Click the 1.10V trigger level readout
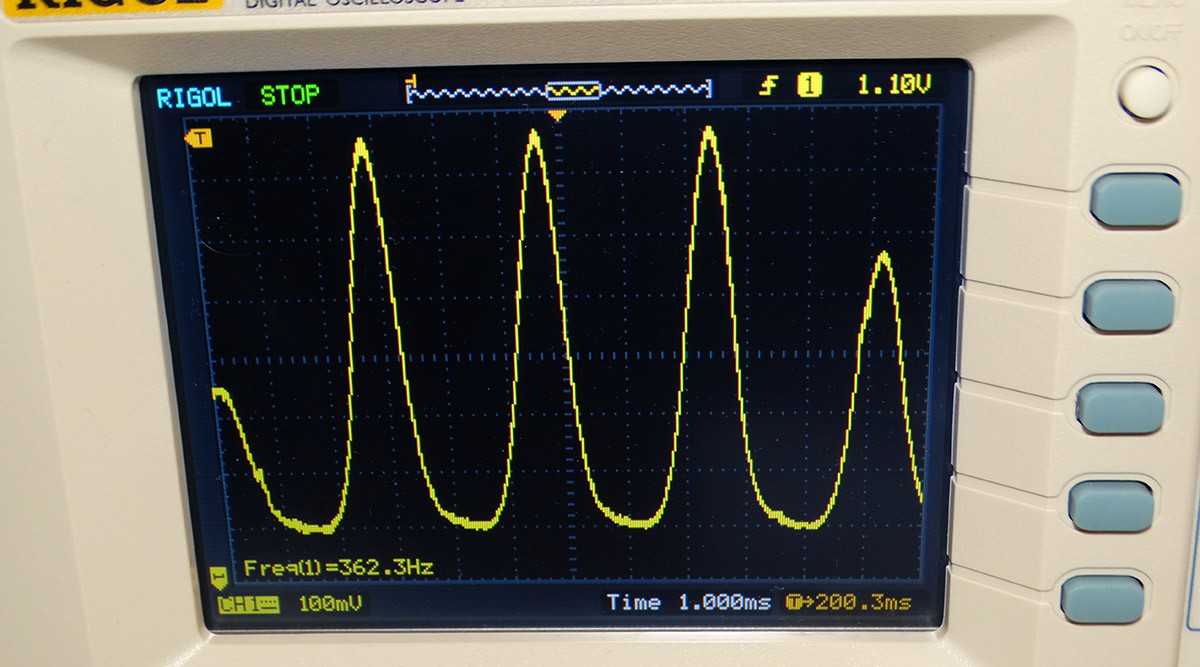1200x667 pixels. pyautogui.click(x=893, y=86)
